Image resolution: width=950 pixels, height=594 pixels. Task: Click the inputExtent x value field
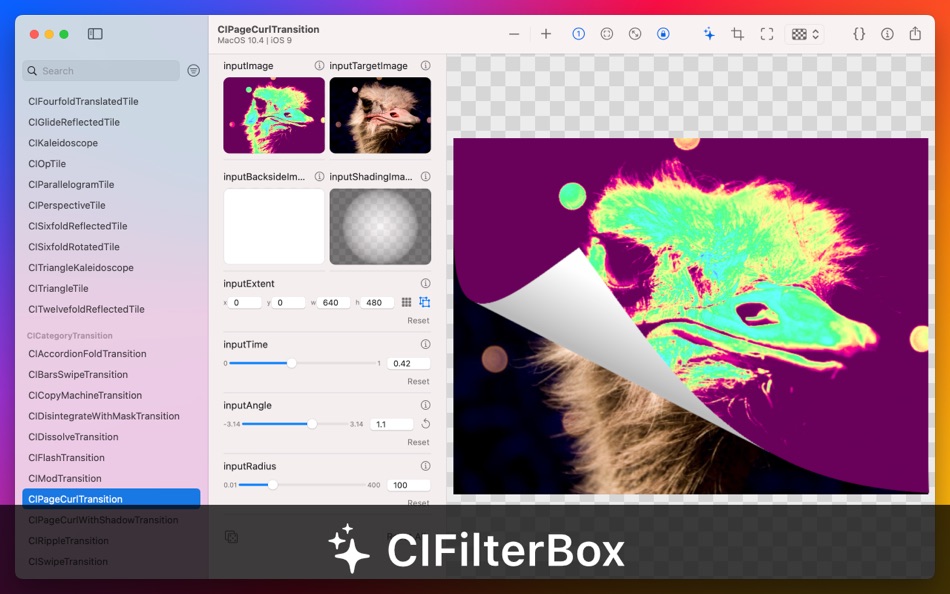coord(244,302)
